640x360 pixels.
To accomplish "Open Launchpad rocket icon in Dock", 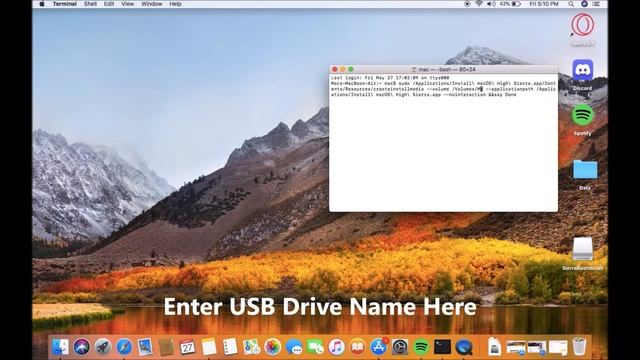I will (x=103, y=347).
